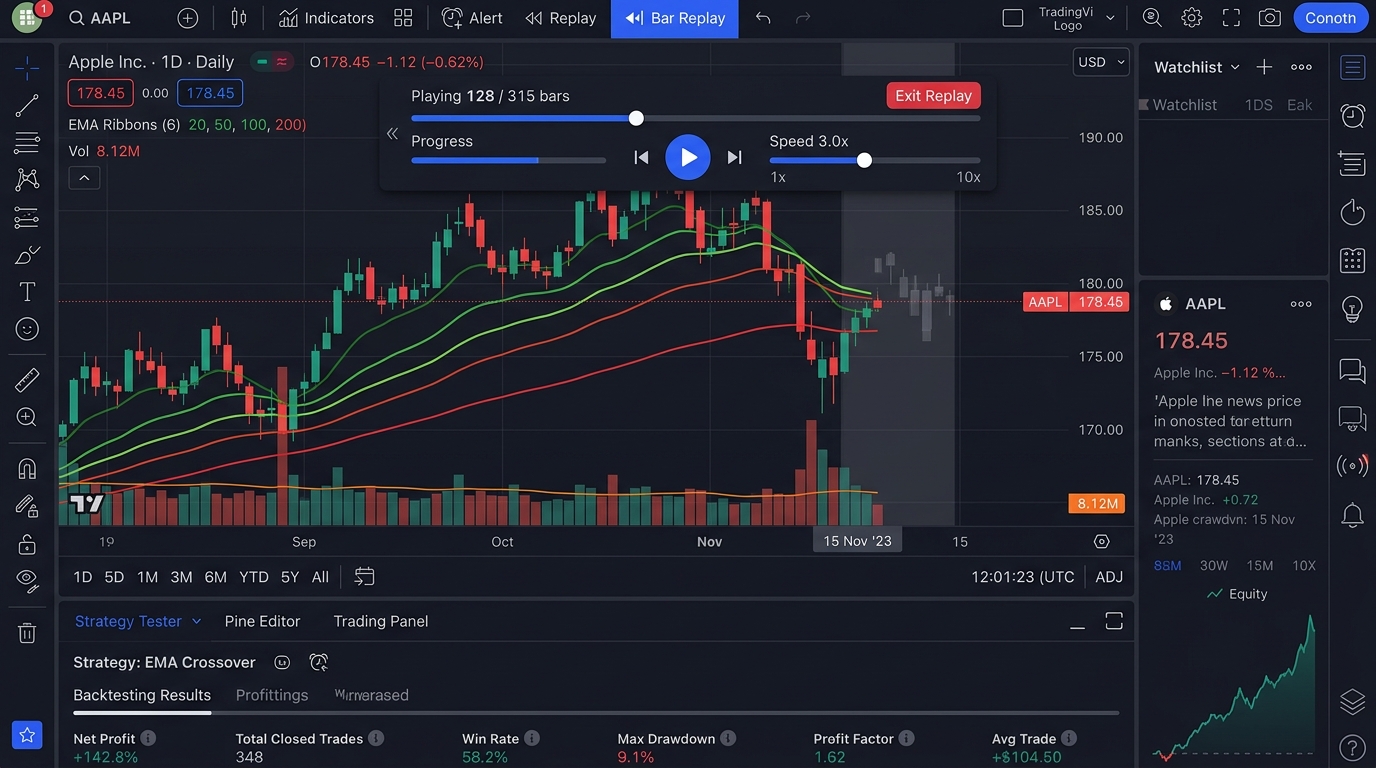Image resolution: width=1376 pixels, height=768 pixels.
Task: Maximize the bottom strategy panel
Action: tap(1114, 622)
